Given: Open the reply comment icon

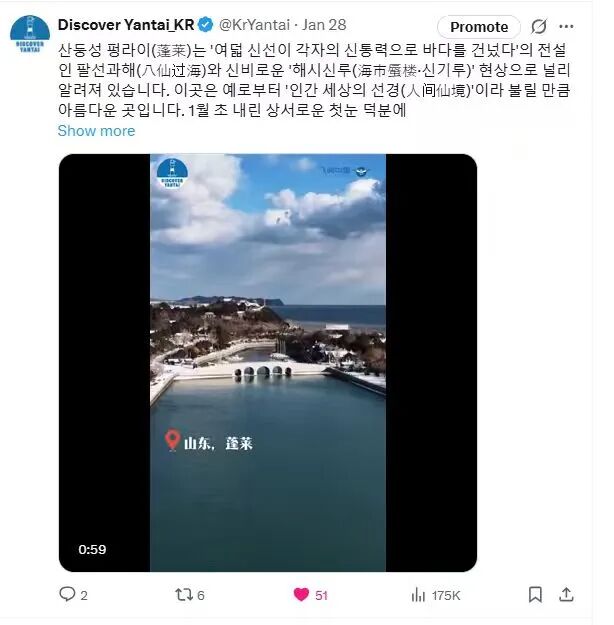Looking at the screenshot, I should click(x=67, y=594).
